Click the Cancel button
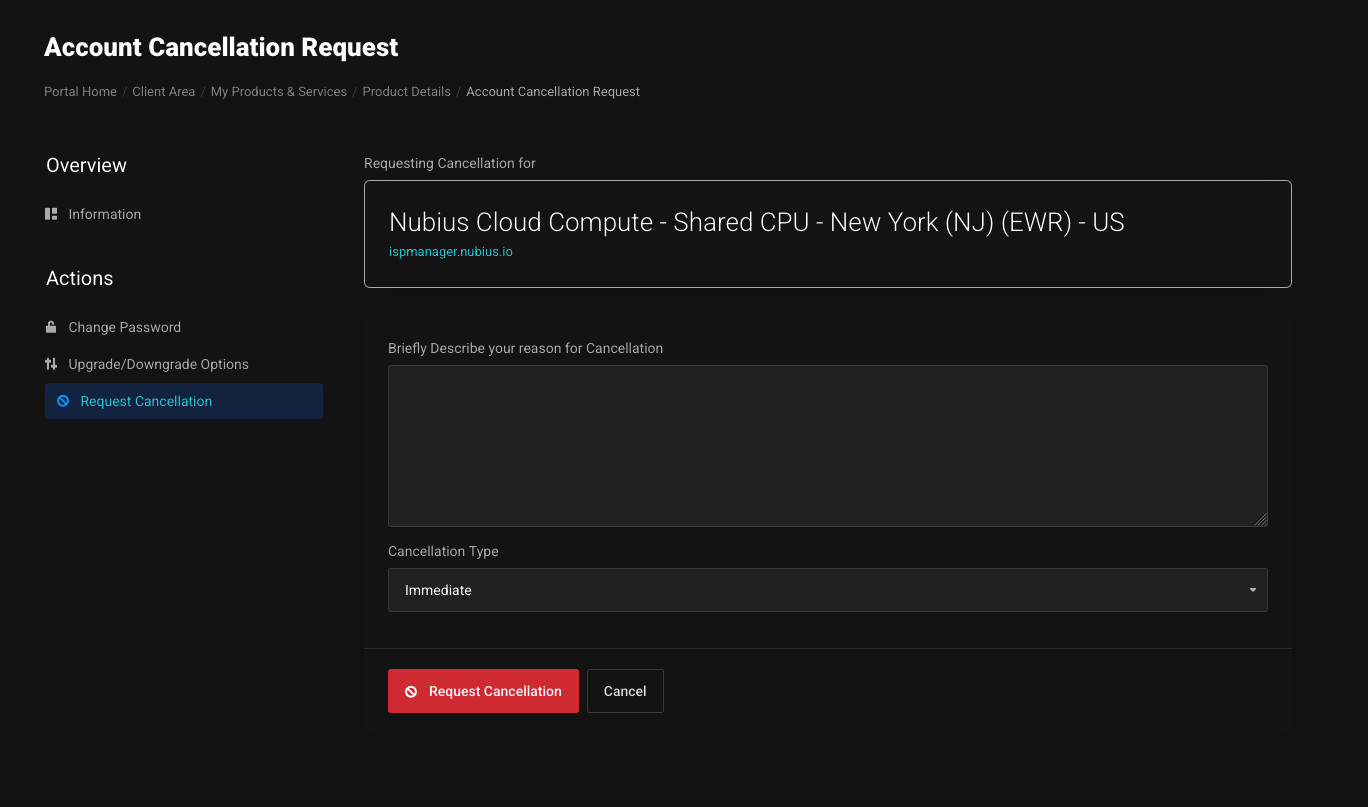1368x807 pixels. (625, 691)
